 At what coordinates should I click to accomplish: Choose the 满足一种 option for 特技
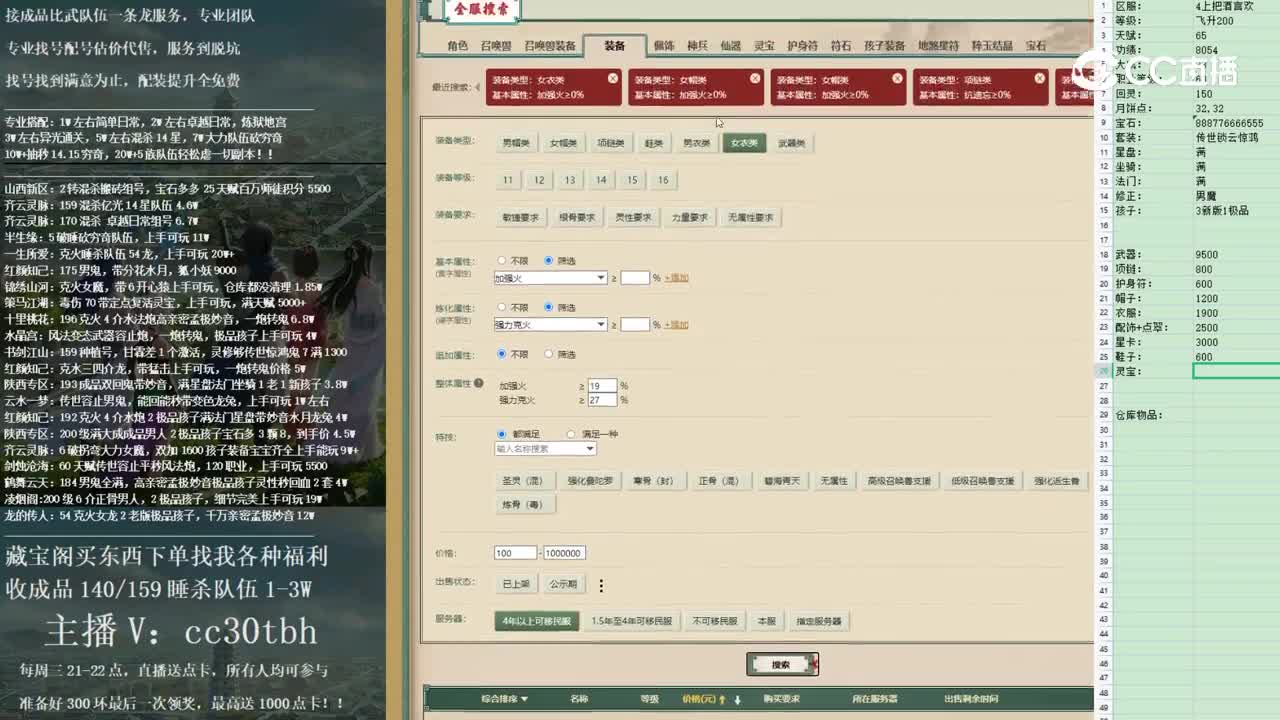[x=571, y=434]
